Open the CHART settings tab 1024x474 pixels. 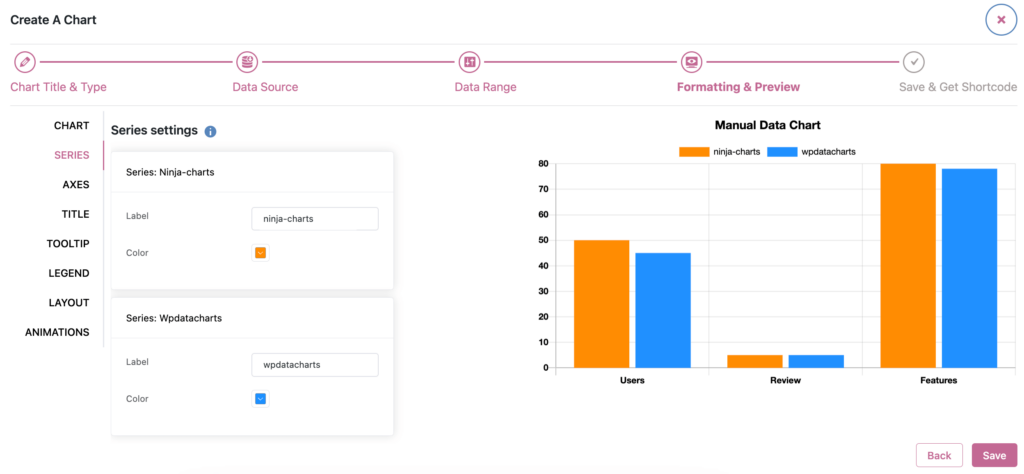tap(71, 125)
